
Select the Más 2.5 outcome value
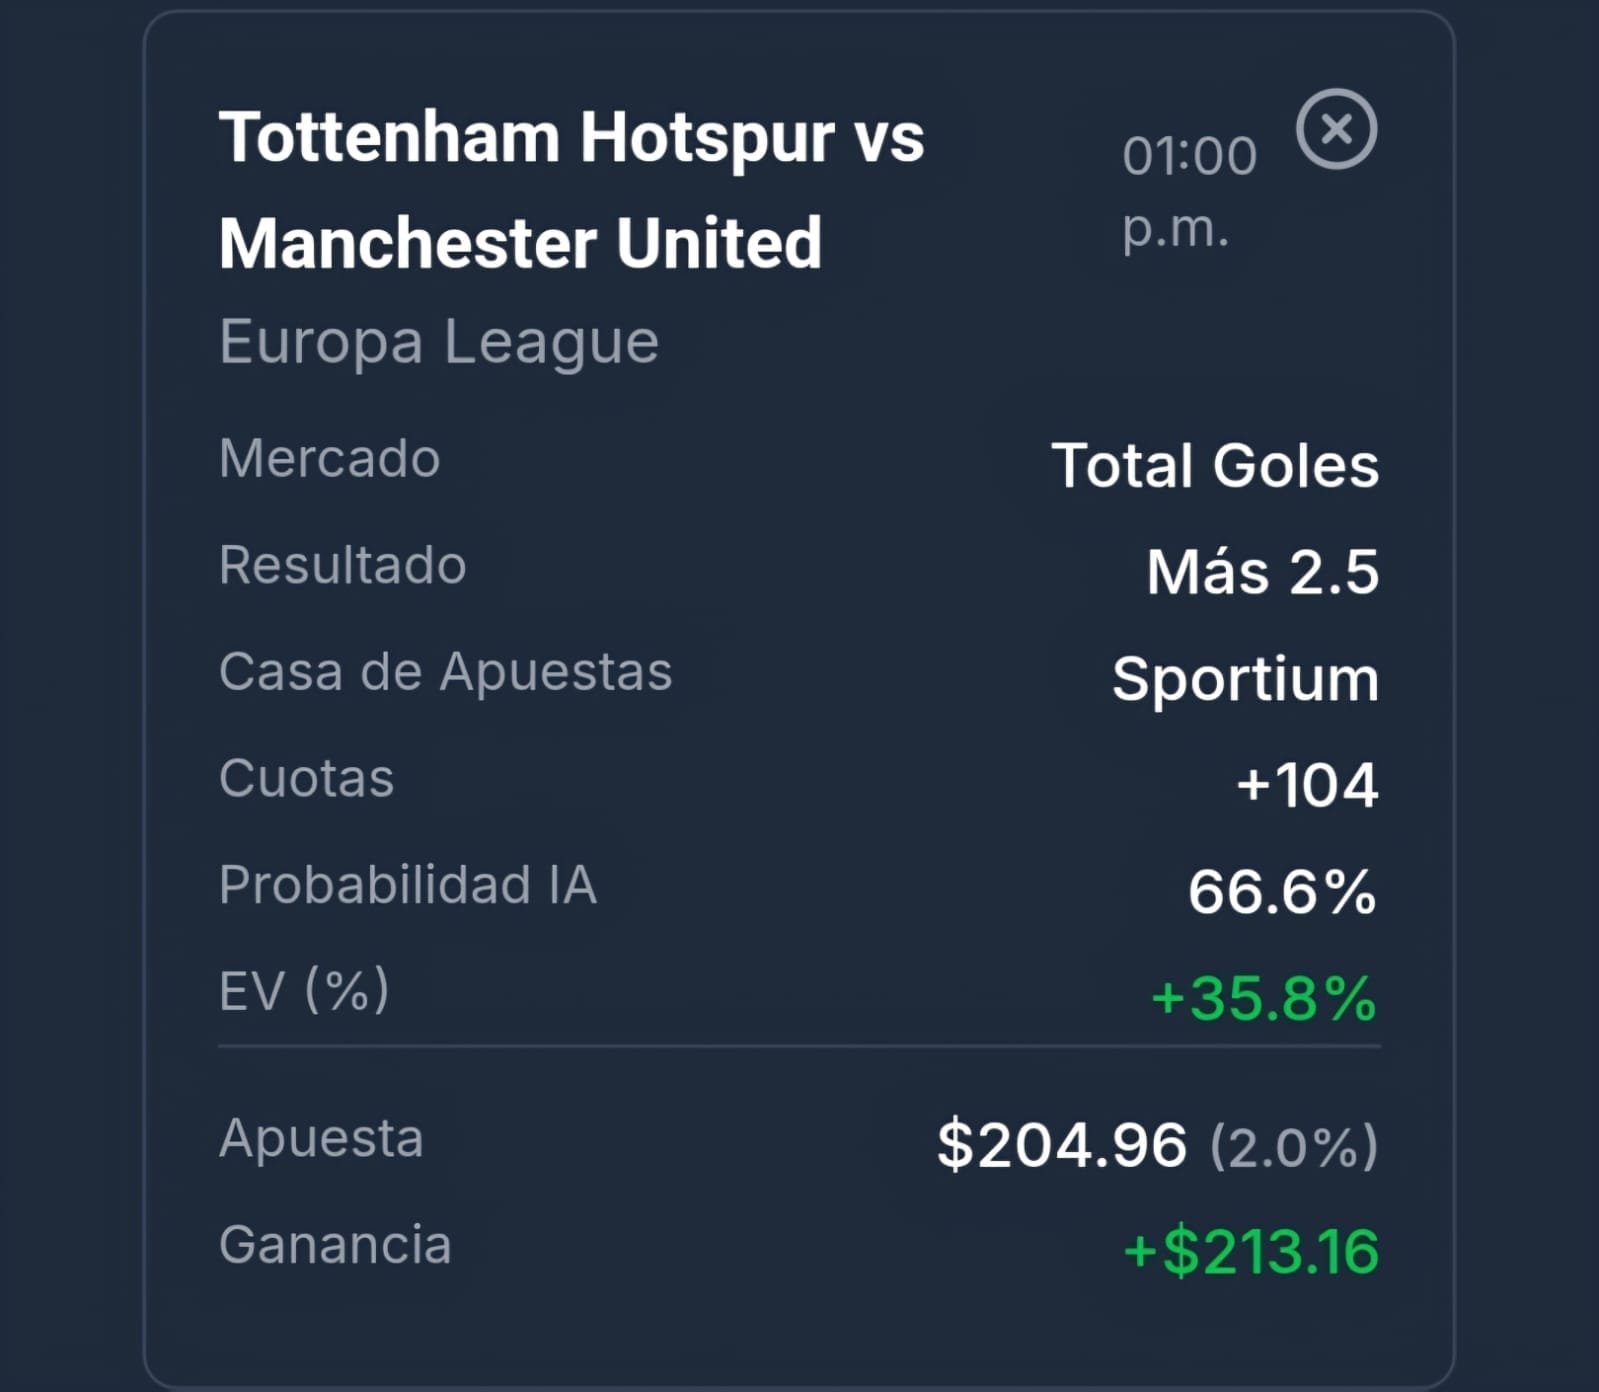(x=1263, y=572)
